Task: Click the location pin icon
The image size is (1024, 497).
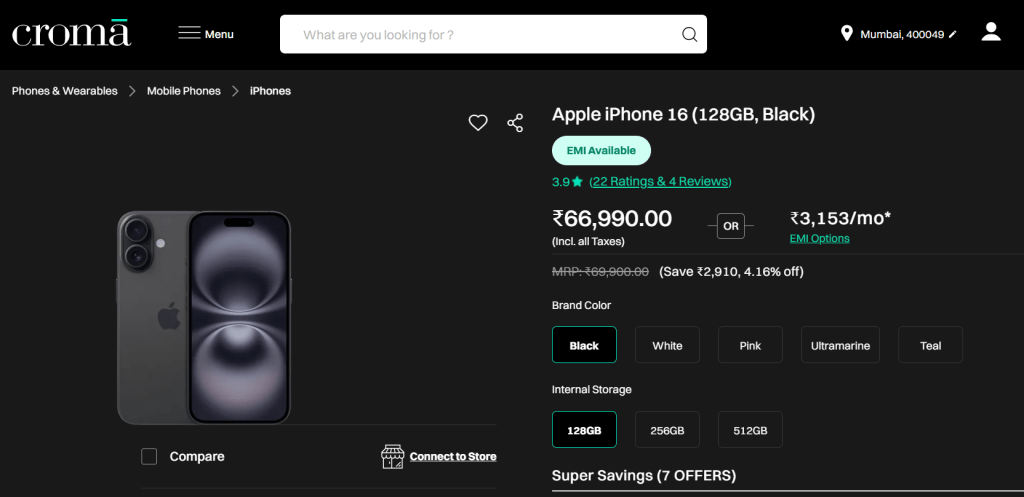Action: point(847,34)
